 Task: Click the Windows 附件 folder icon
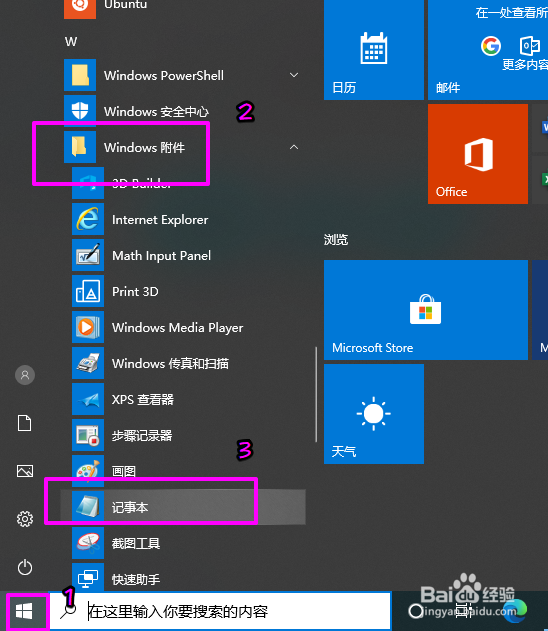pyautogui.click(x=80, y=147)
